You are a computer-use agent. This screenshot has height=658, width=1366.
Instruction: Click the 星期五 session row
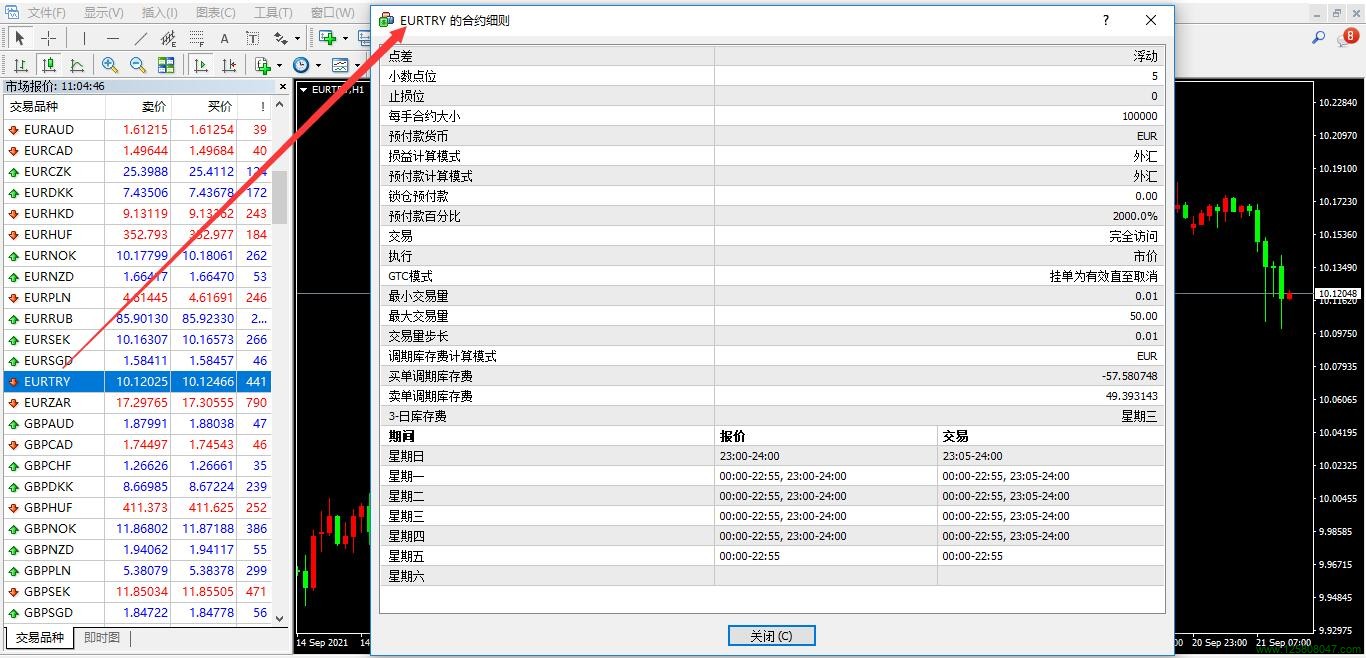point(772,556)
